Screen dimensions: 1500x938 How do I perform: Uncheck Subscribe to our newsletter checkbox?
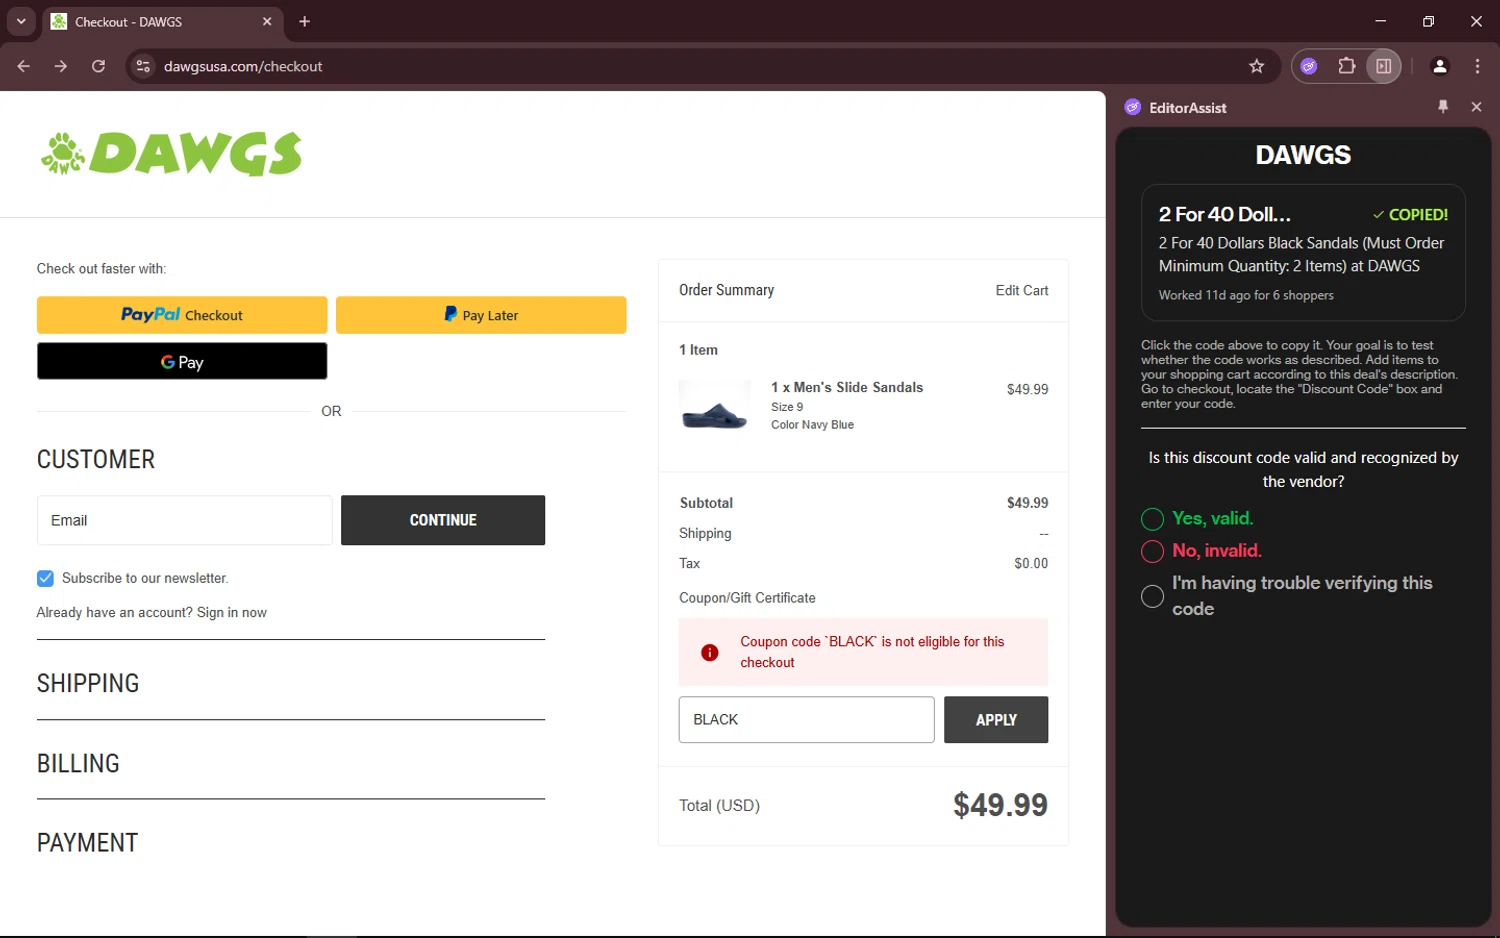pos(45,578)
